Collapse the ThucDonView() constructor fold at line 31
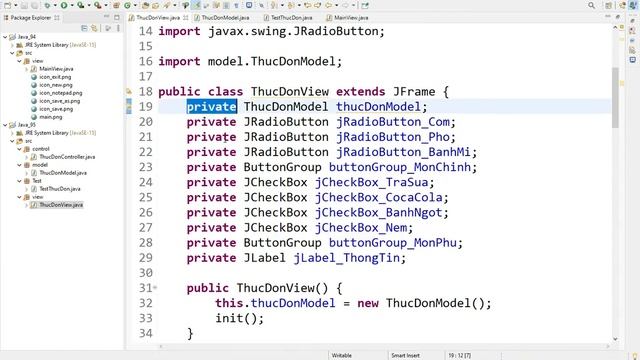The image size is (640, 360). (x=155, y=288)
